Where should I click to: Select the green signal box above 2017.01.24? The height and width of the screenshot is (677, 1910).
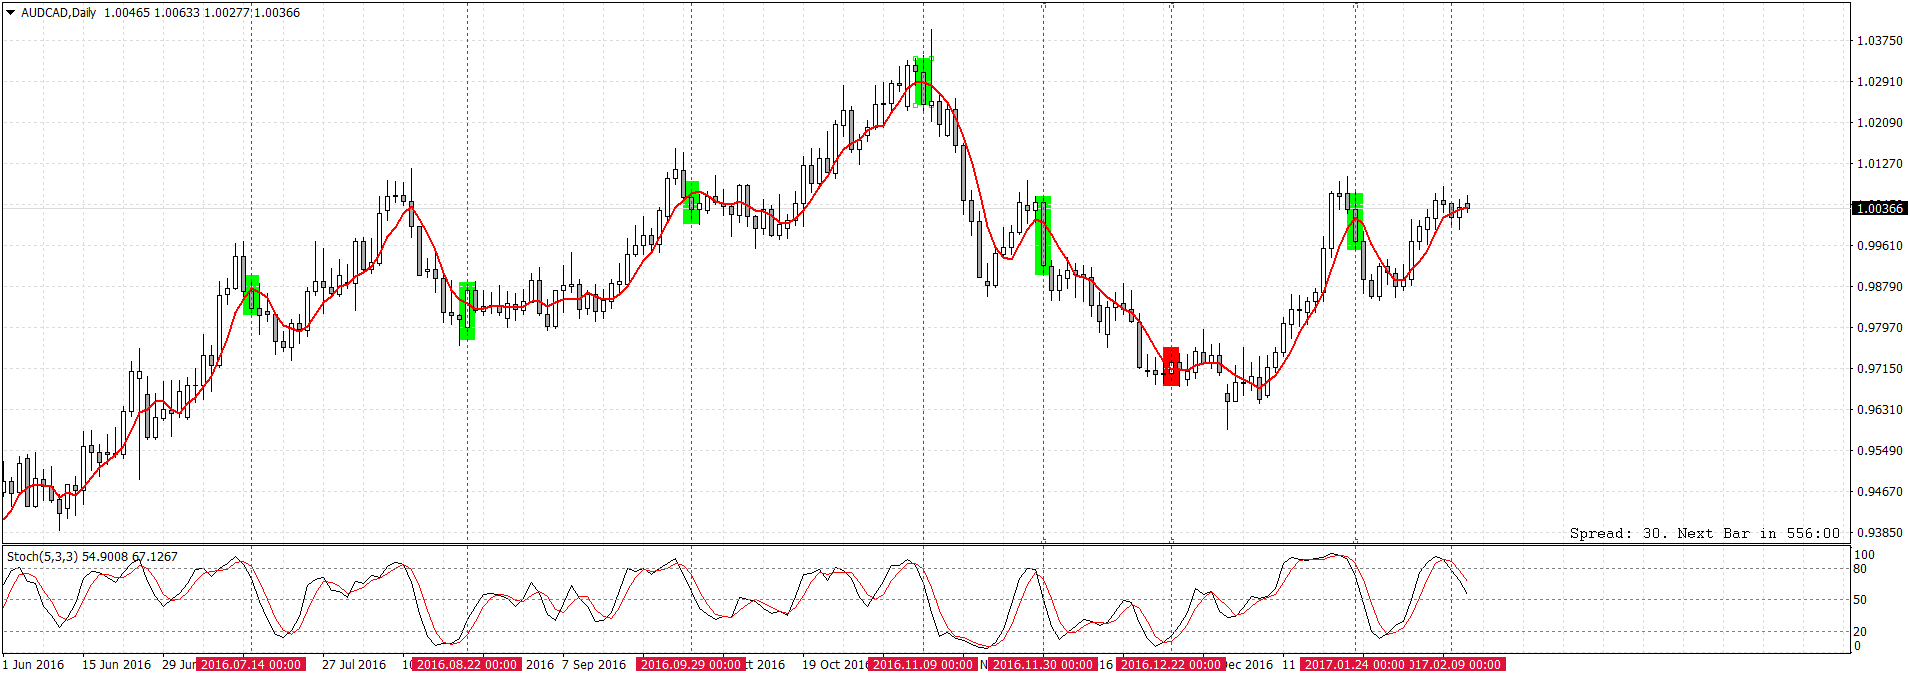[1355, 221]
